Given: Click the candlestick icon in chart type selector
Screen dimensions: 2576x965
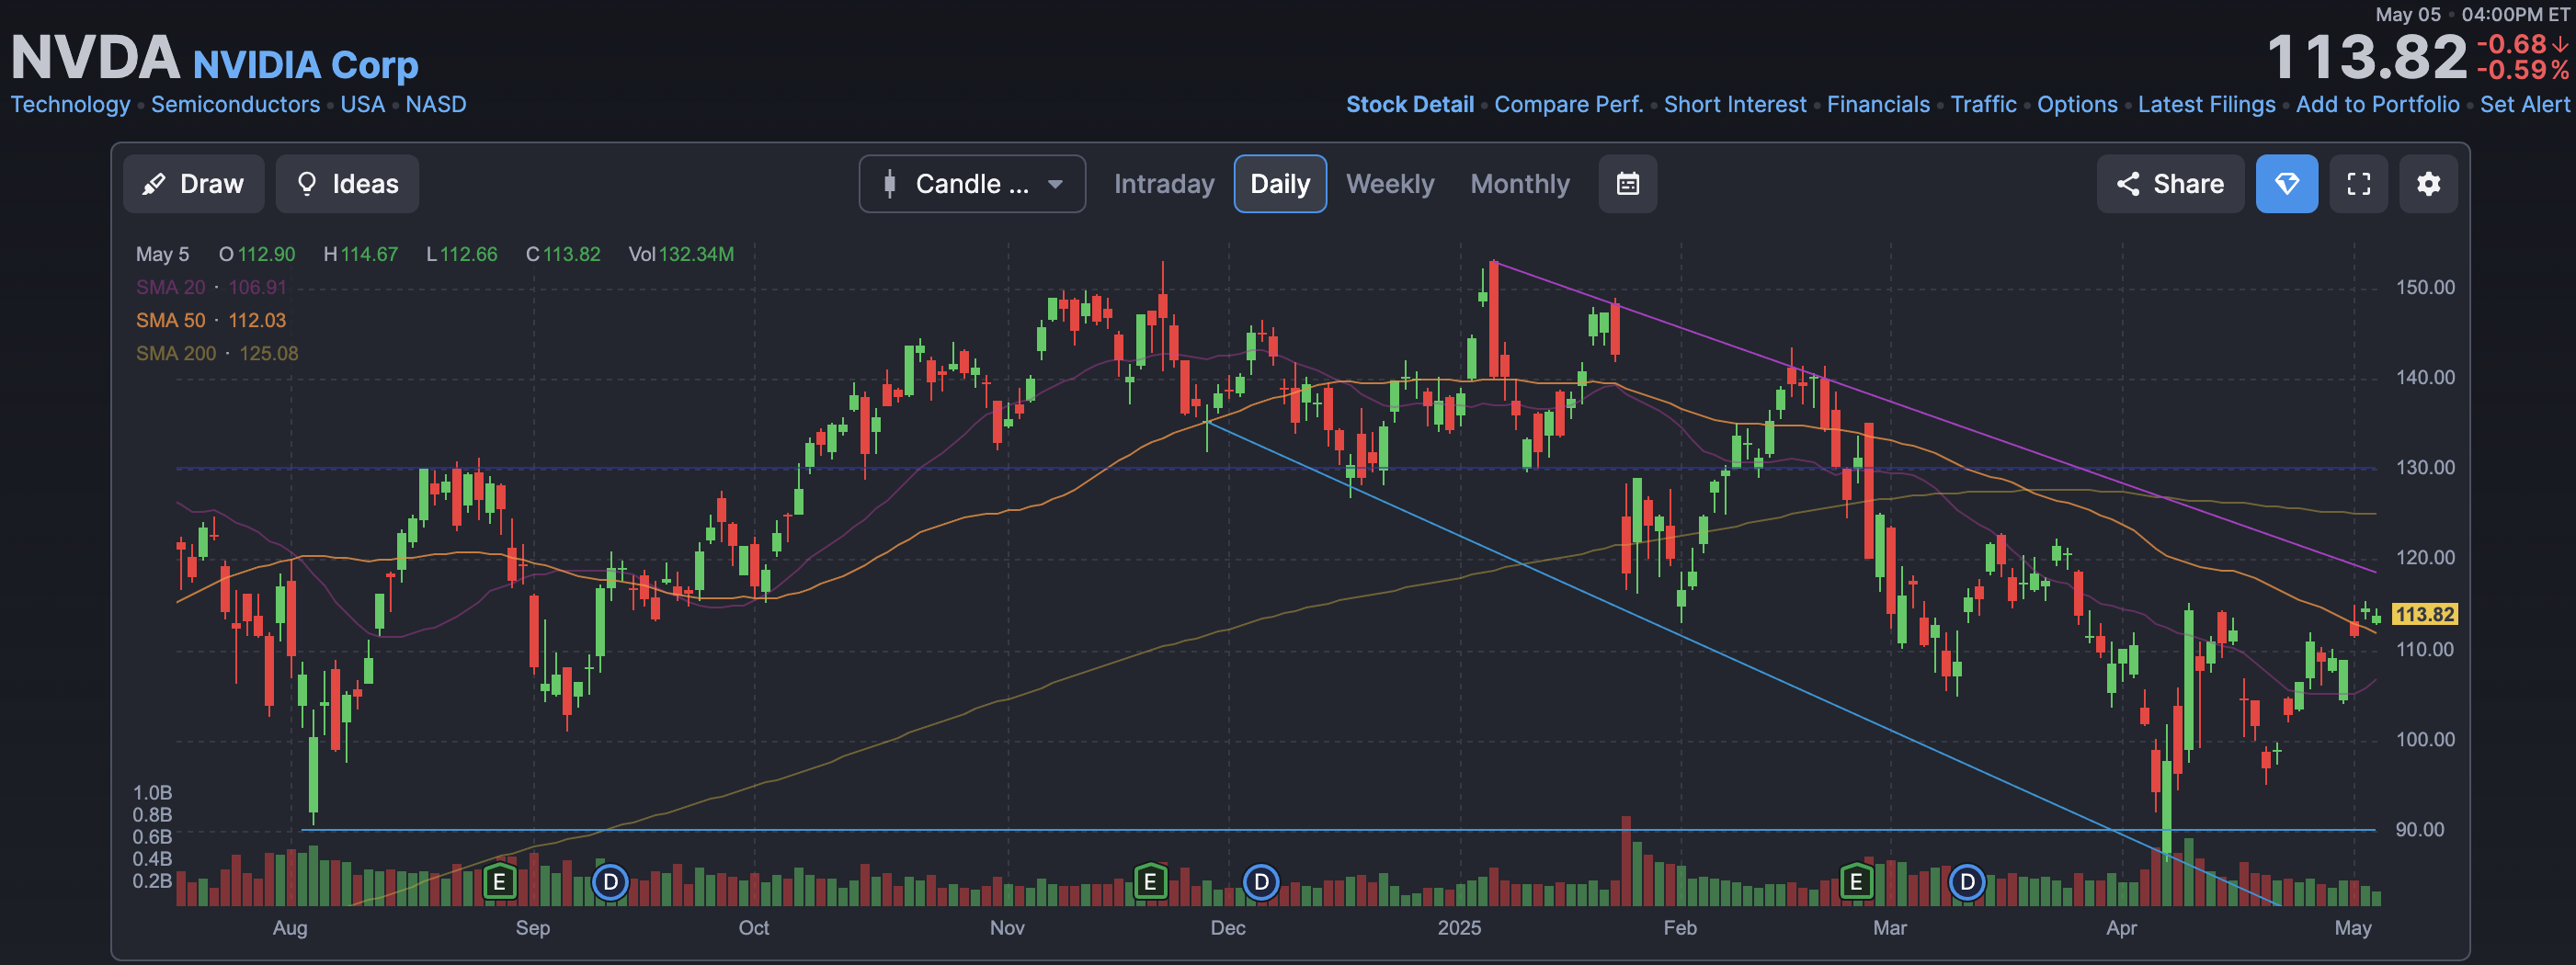Looking at the screenshot, I should 889,184.
